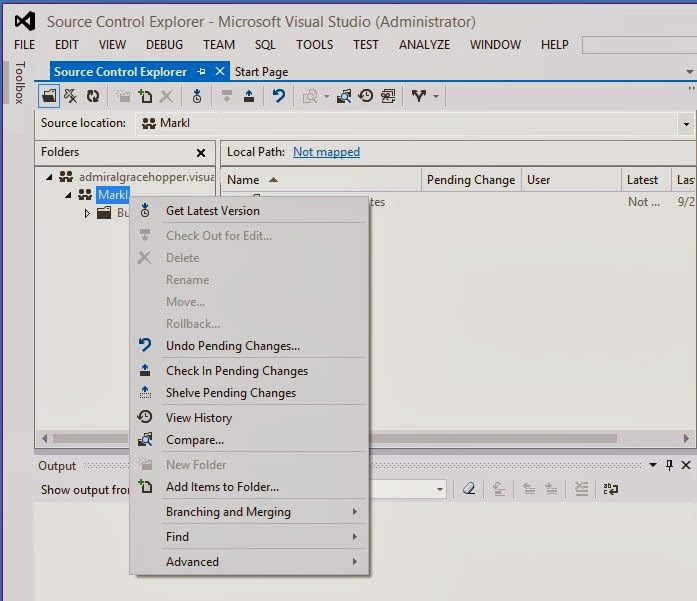Open the TEST menu
697x601 pixels.
pyautogui.click(x=366, y=45)
